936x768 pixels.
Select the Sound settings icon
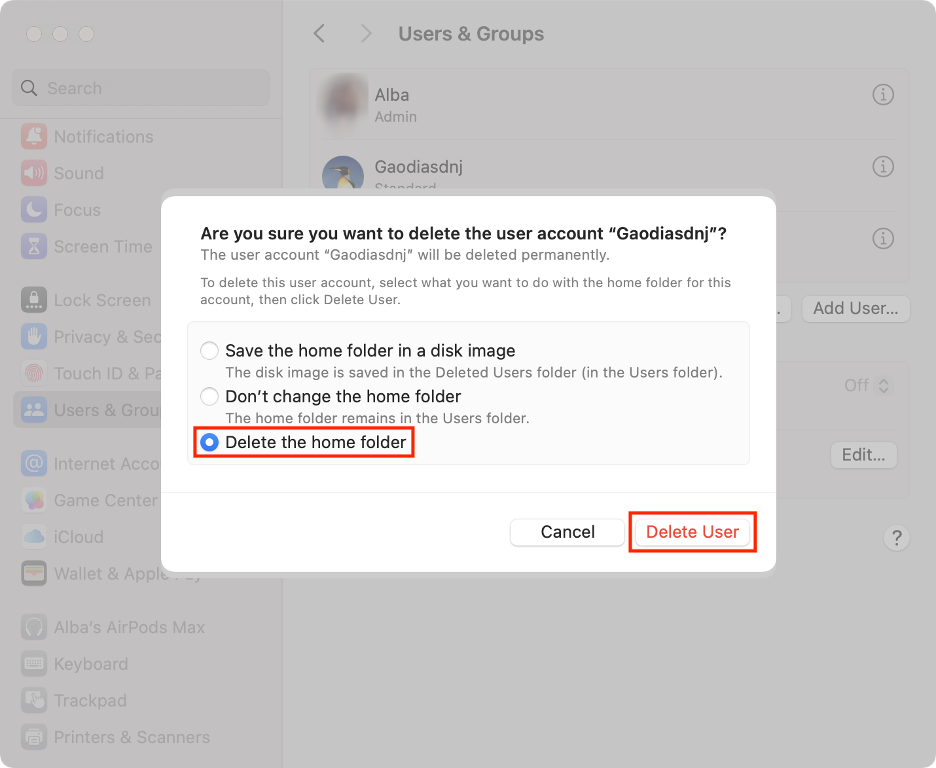tap(80, 173)
